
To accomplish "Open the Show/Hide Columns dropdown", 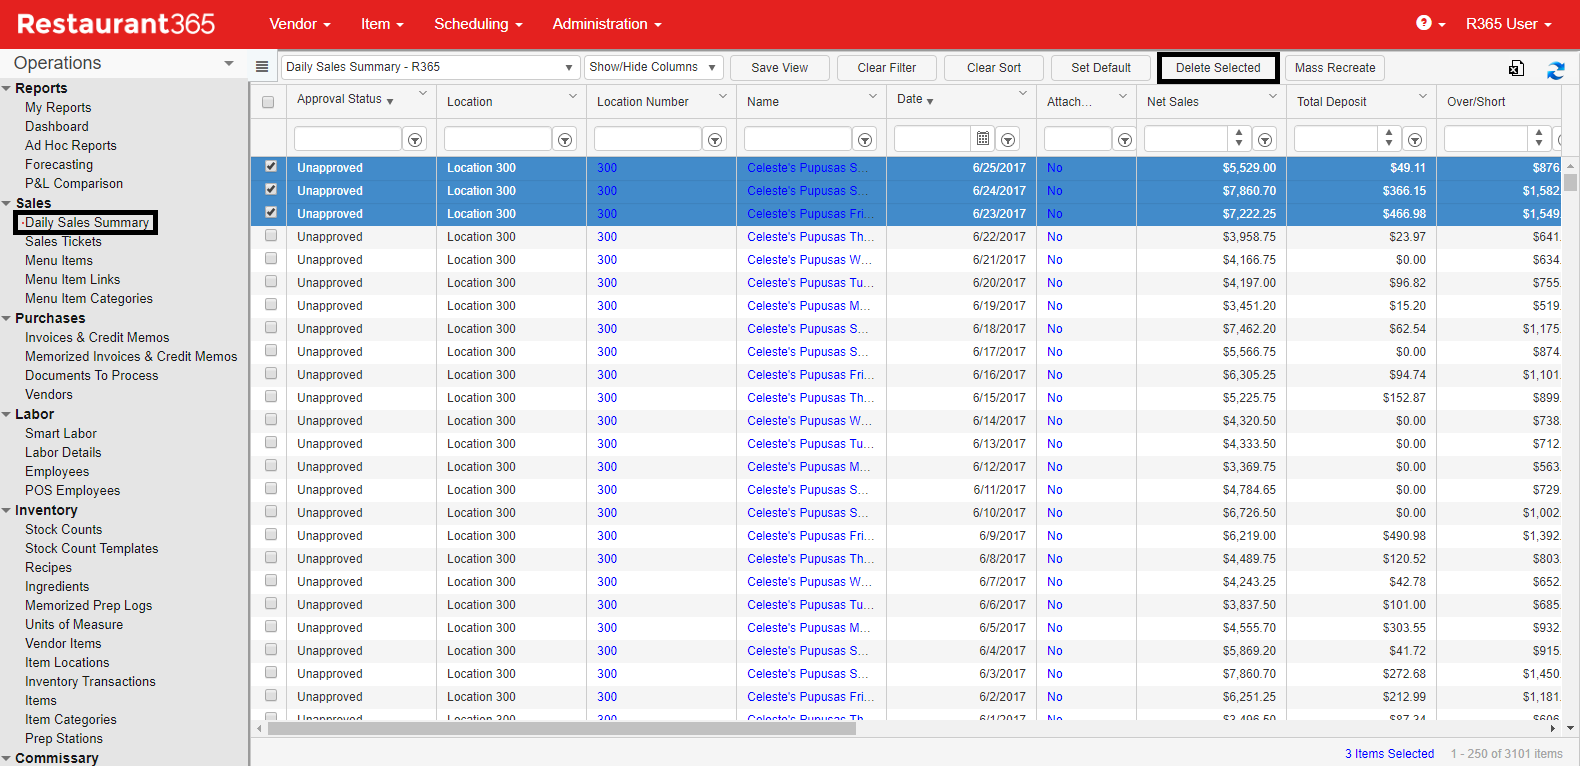I will 653,67.
